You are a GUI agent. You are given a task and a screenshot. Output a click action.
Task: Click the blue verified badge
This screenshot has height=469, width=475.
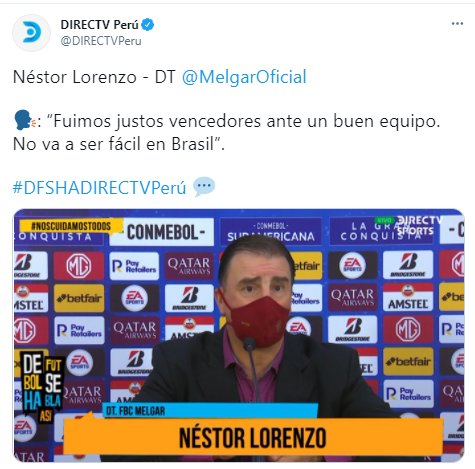(x=148, y=25)
